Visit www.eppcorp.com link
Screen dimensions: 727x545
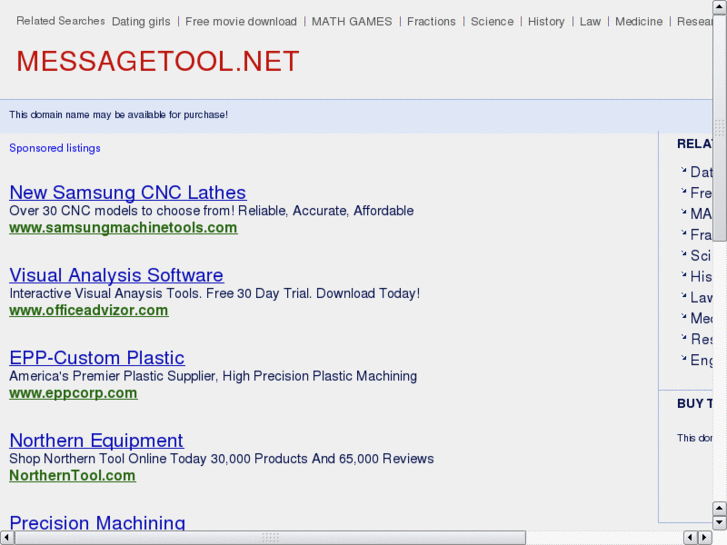pyautogui.click(x=73, y=393)
